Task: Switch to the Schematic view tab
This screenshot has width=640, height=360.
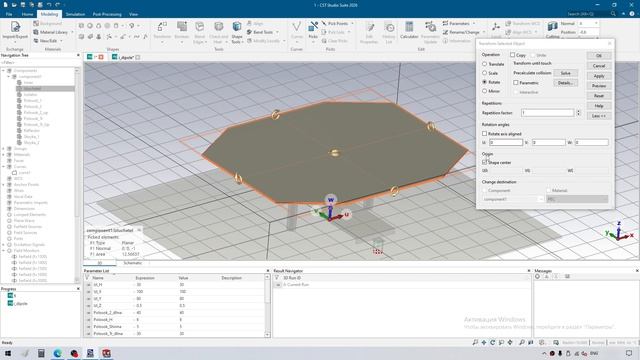Action: (x=133, y=263)
